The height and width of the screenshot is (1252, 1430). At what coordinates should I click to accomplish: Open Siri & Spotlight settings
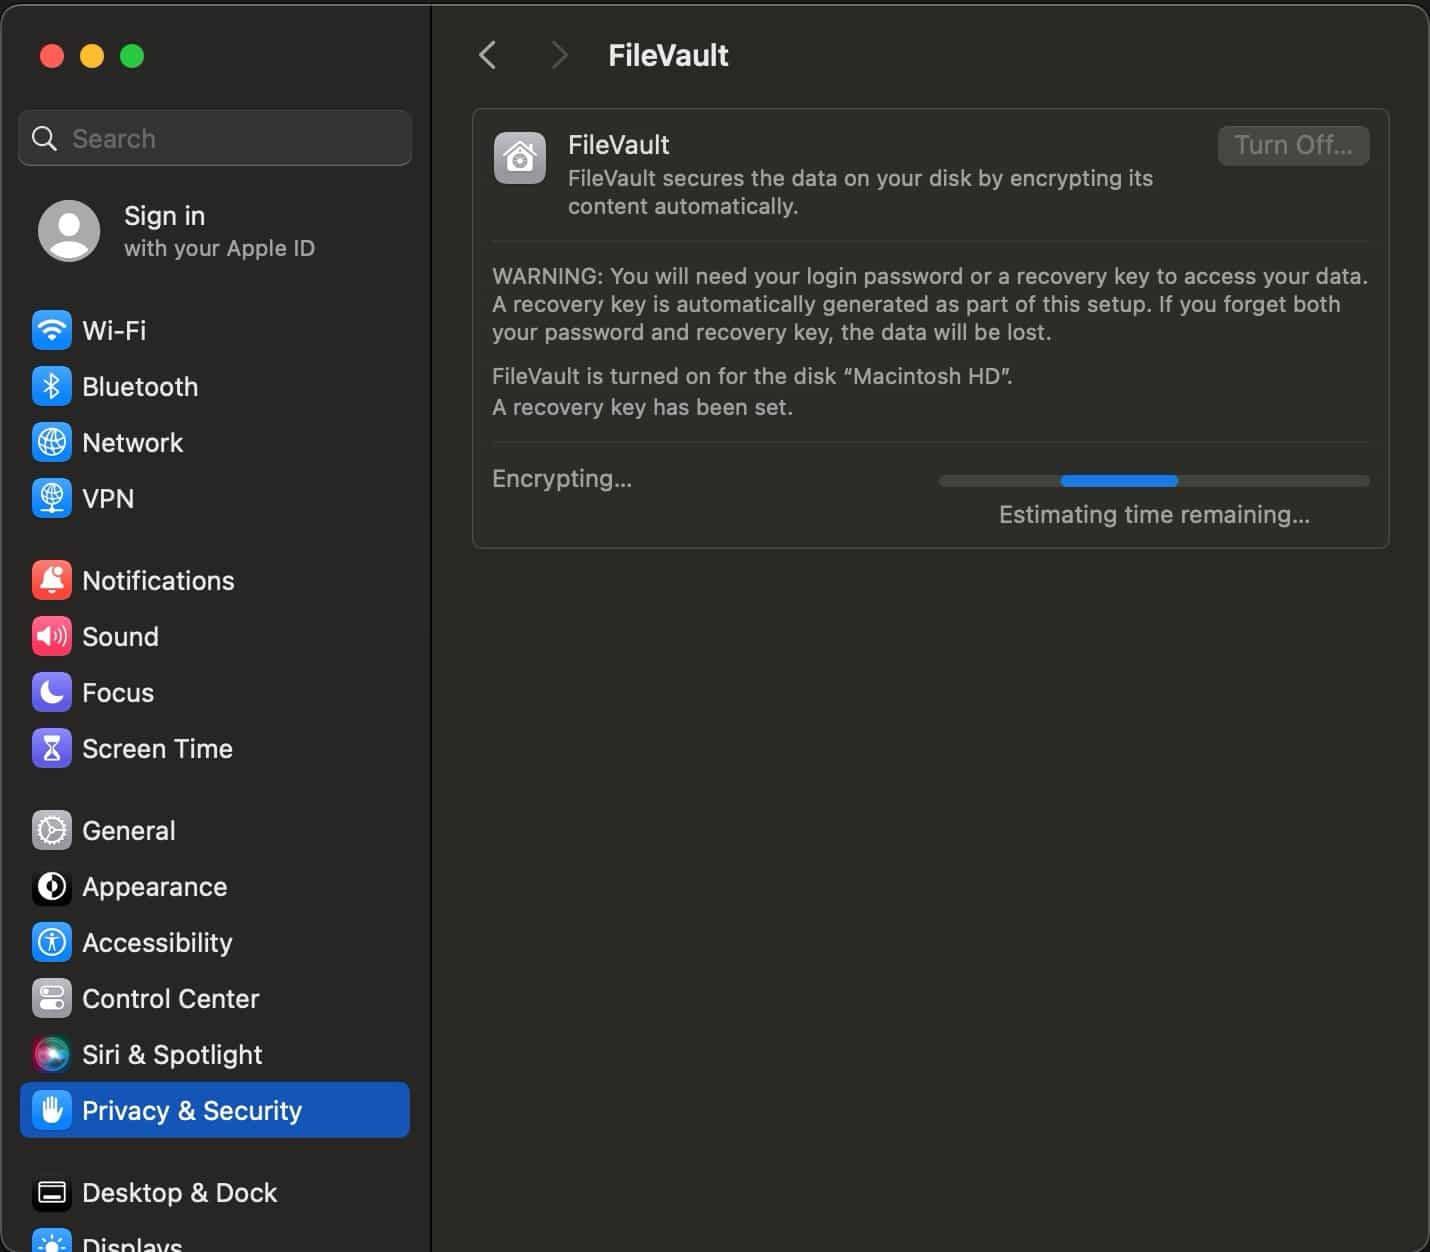215,1054
